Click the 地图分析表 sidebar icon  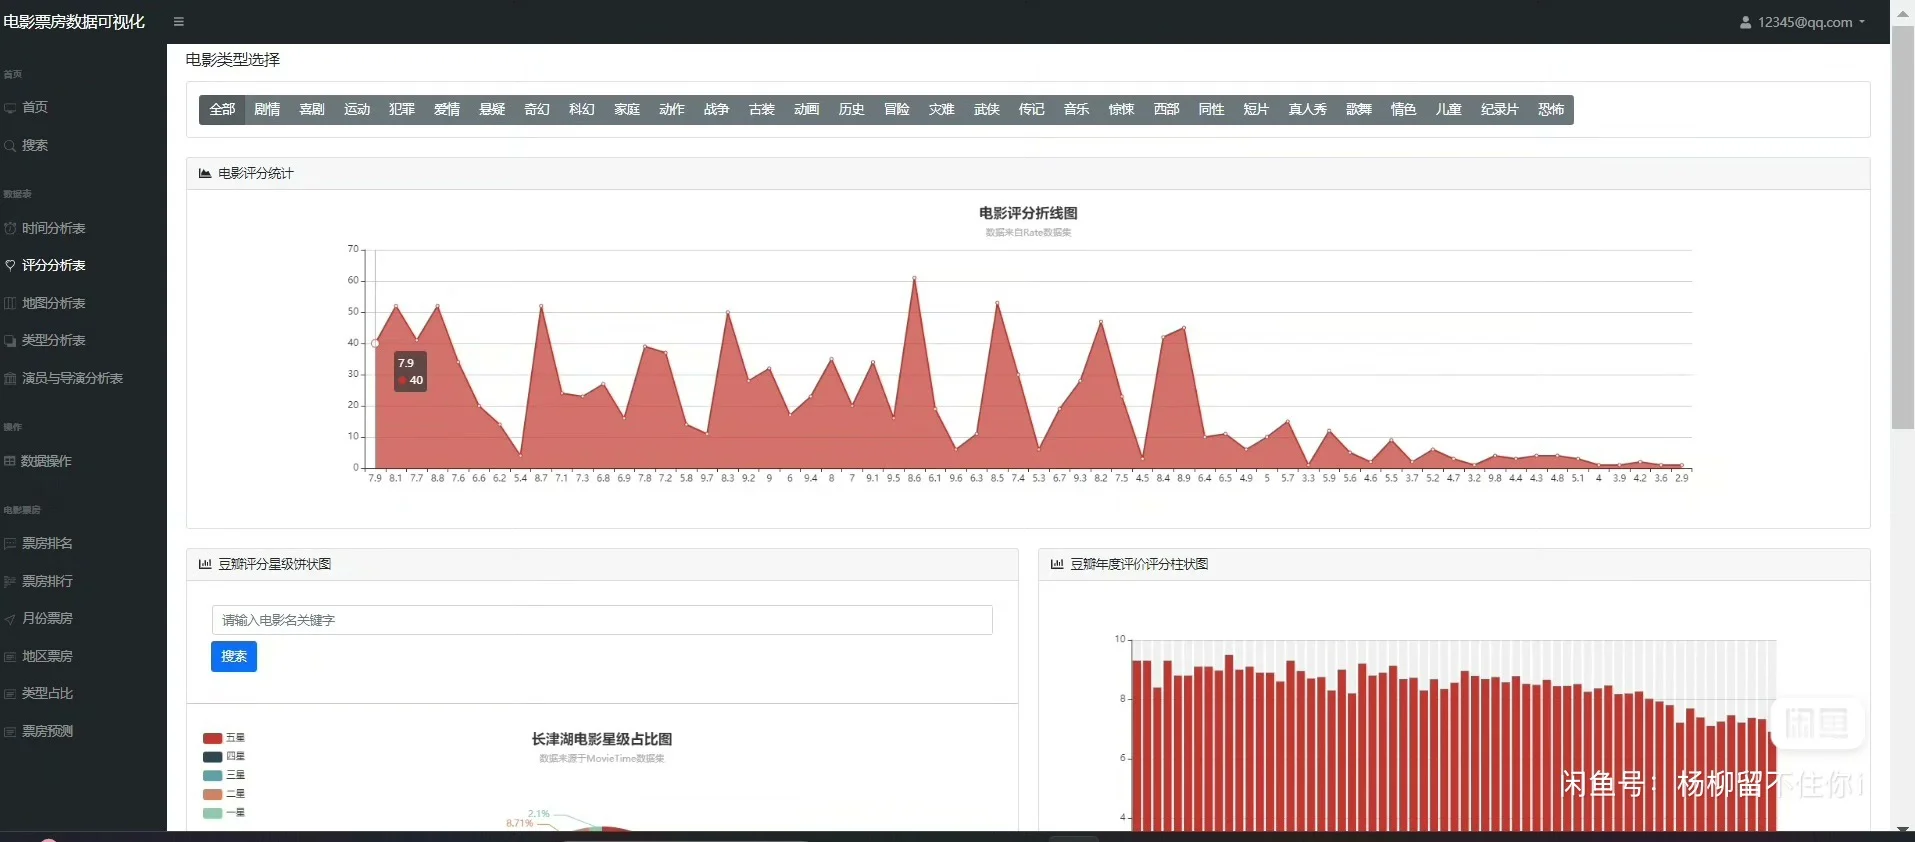[10, 303]
